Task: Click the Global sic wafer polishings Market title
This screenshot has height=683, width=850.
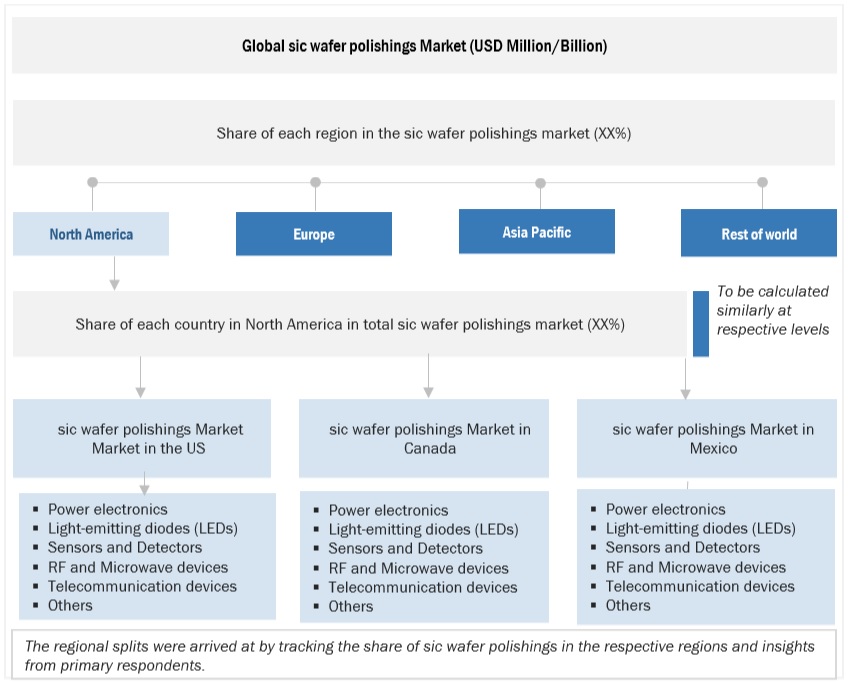Action: [424, 46]
